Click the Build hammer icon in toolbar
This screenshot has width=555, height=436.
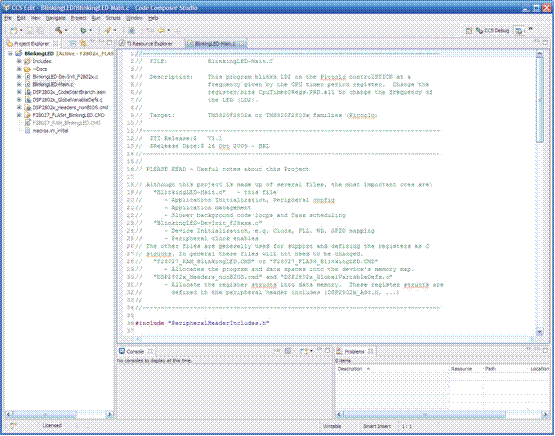click(59, 30)
